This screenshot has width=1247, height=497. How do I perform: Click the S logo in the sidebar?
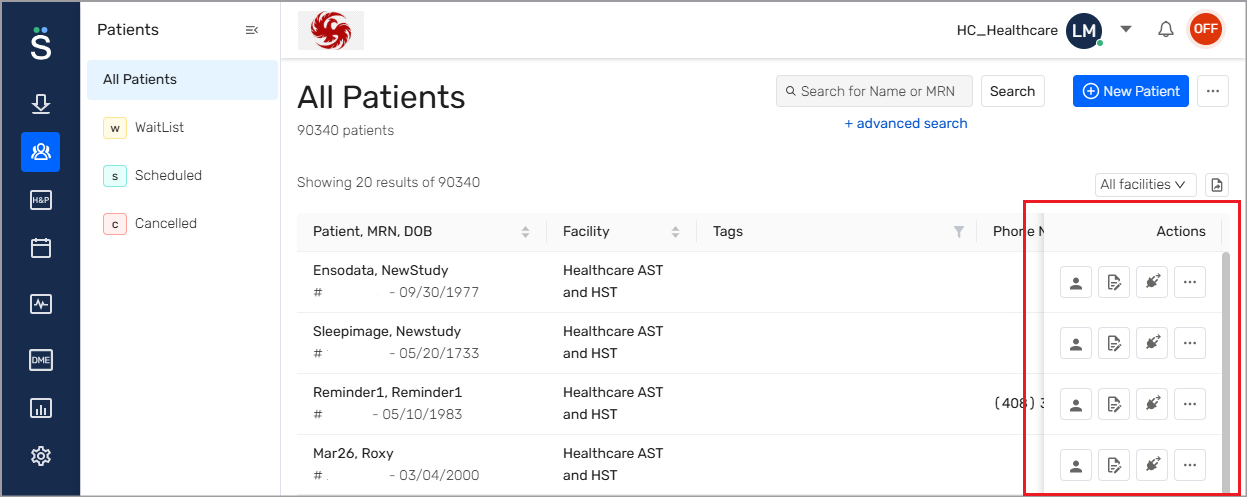[x=40, y=43]
